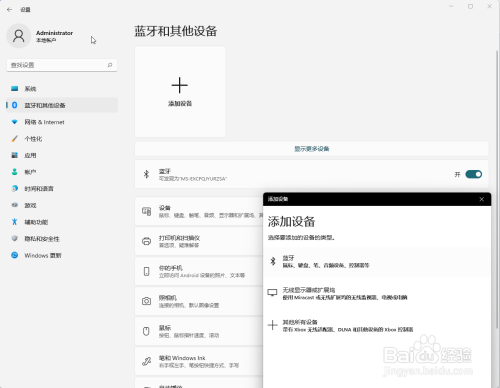The width and height of the screenshot is (500, 388).
Task: Open the Administrator account avatar
Action: 19,36
